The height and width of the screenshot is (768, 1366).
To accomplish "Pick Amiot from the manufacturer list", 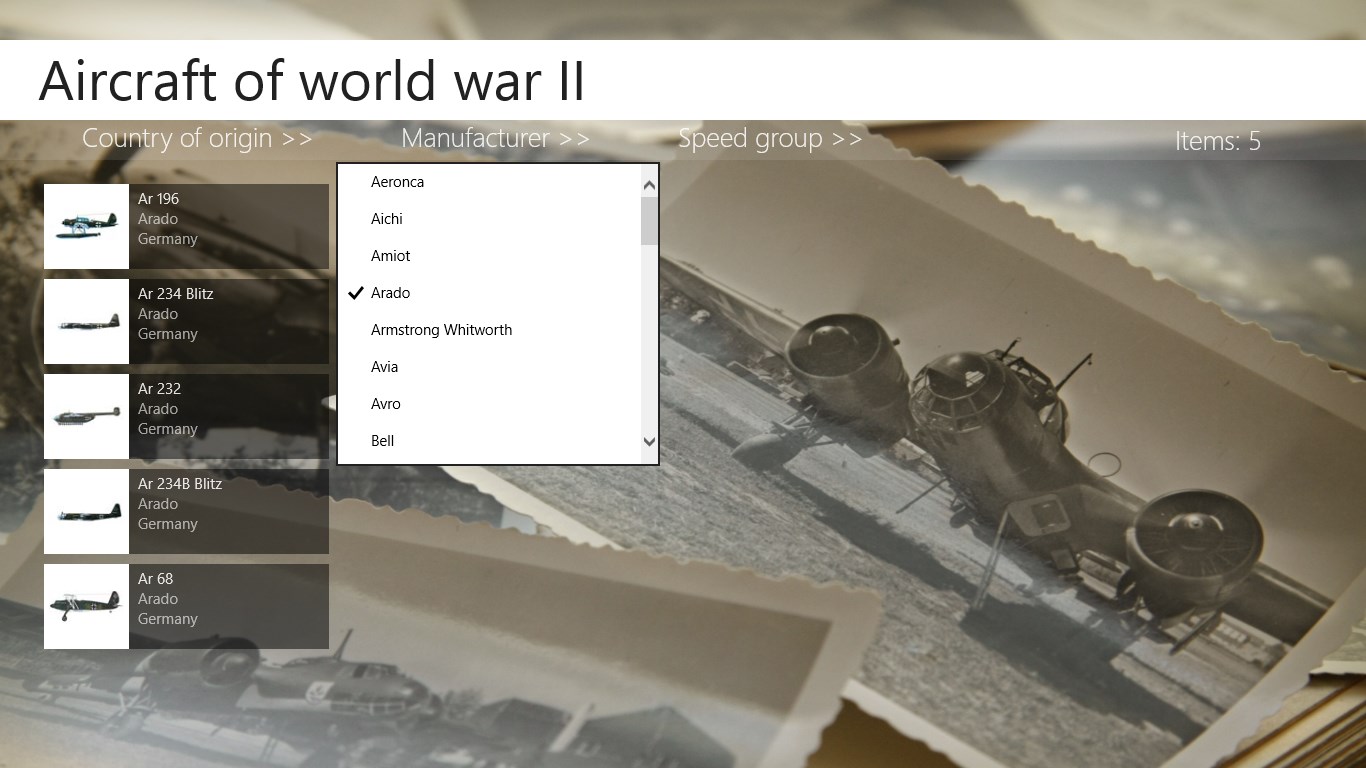I will pos(390,256).
